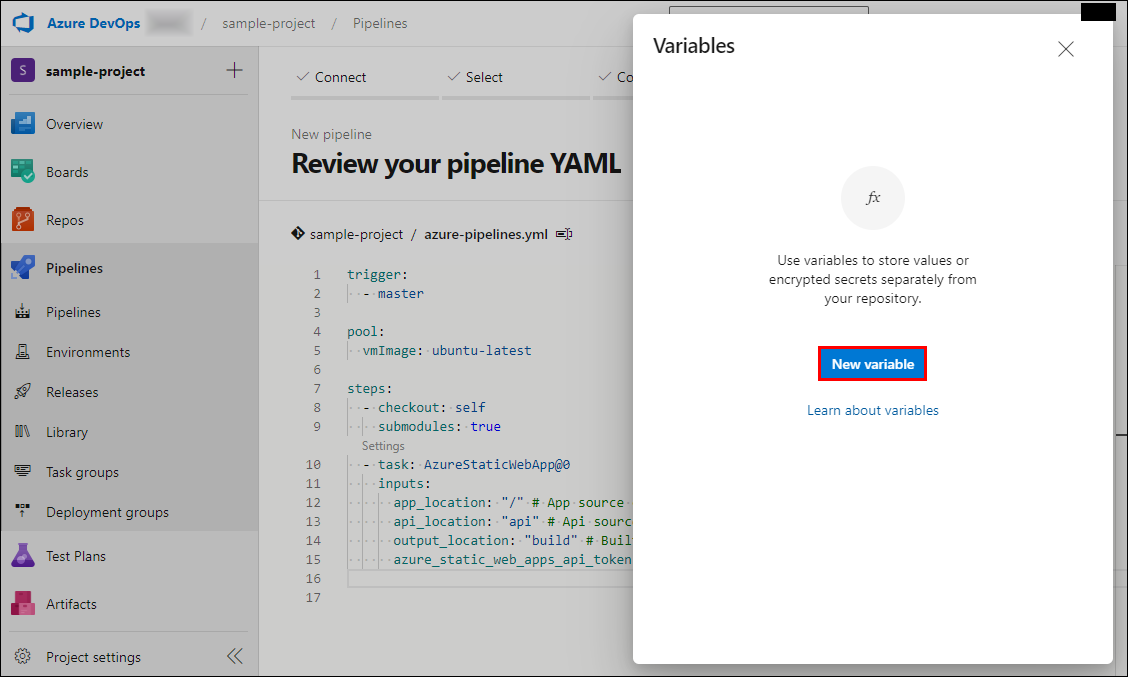Select the Artifacts label in the sidebar
The width and height of the screenshot is (1128, 677).
pos(71,604)
